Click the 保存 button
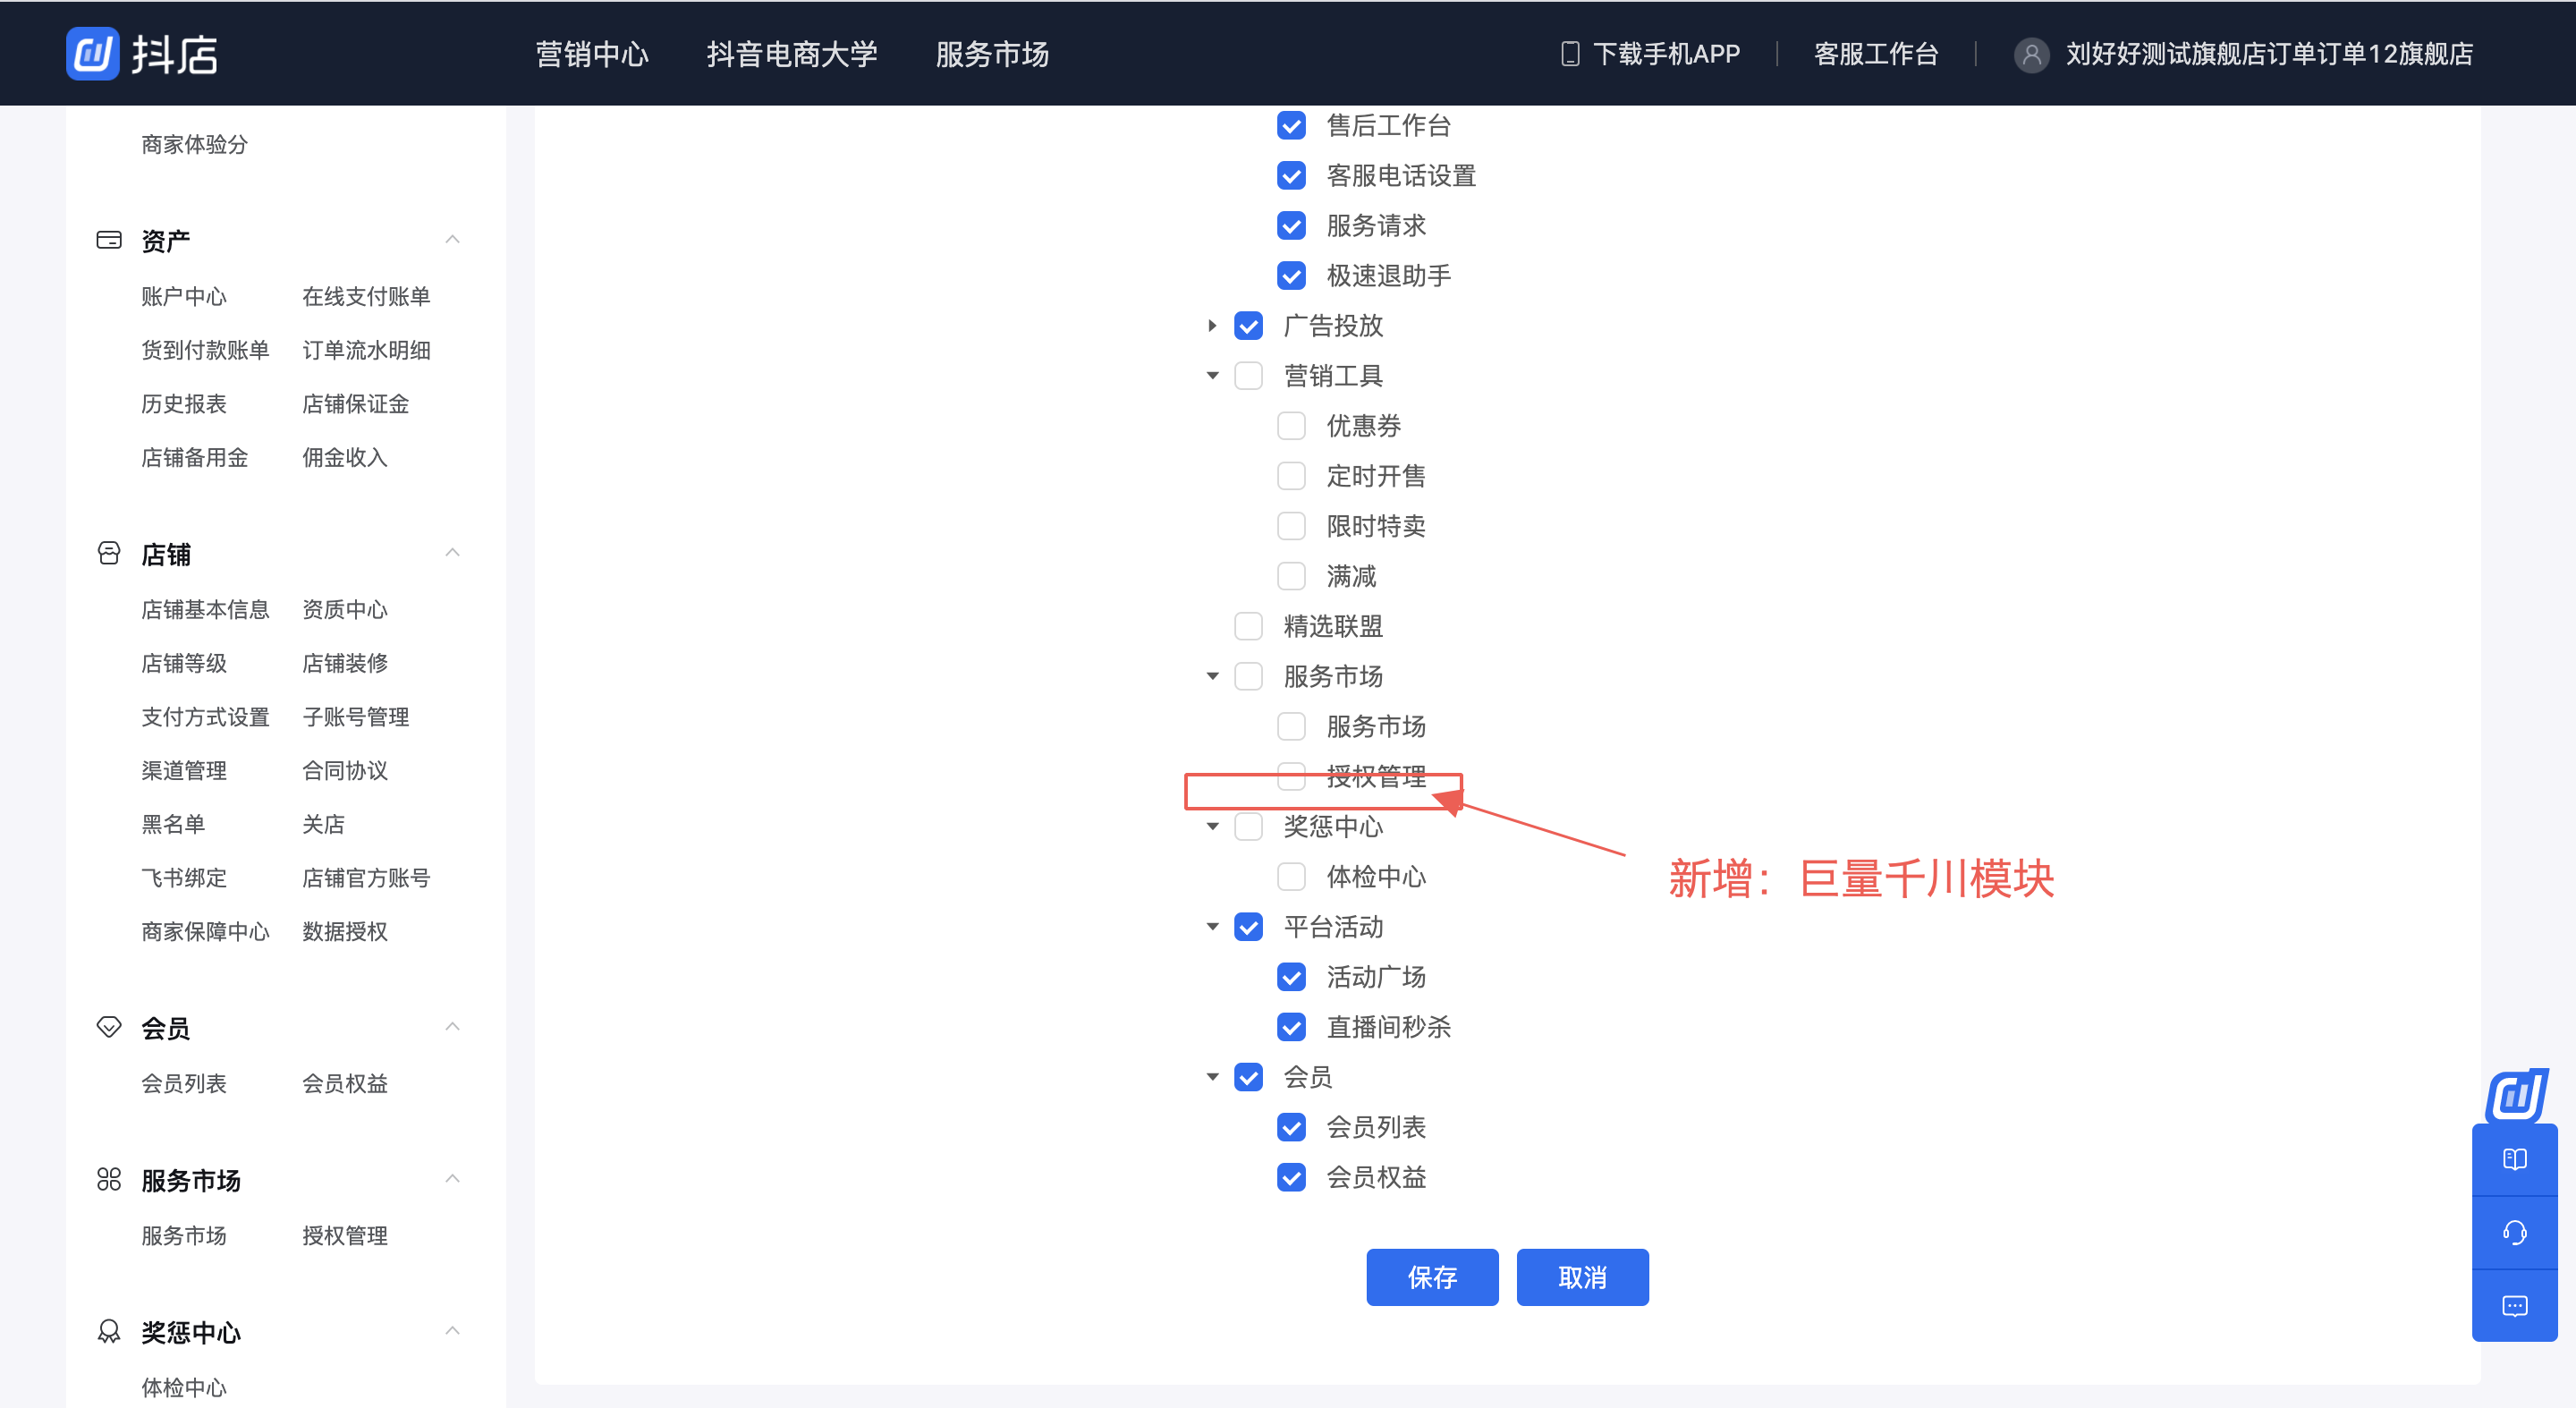This screenshot has width=2576, height=1408. 1432,1277
